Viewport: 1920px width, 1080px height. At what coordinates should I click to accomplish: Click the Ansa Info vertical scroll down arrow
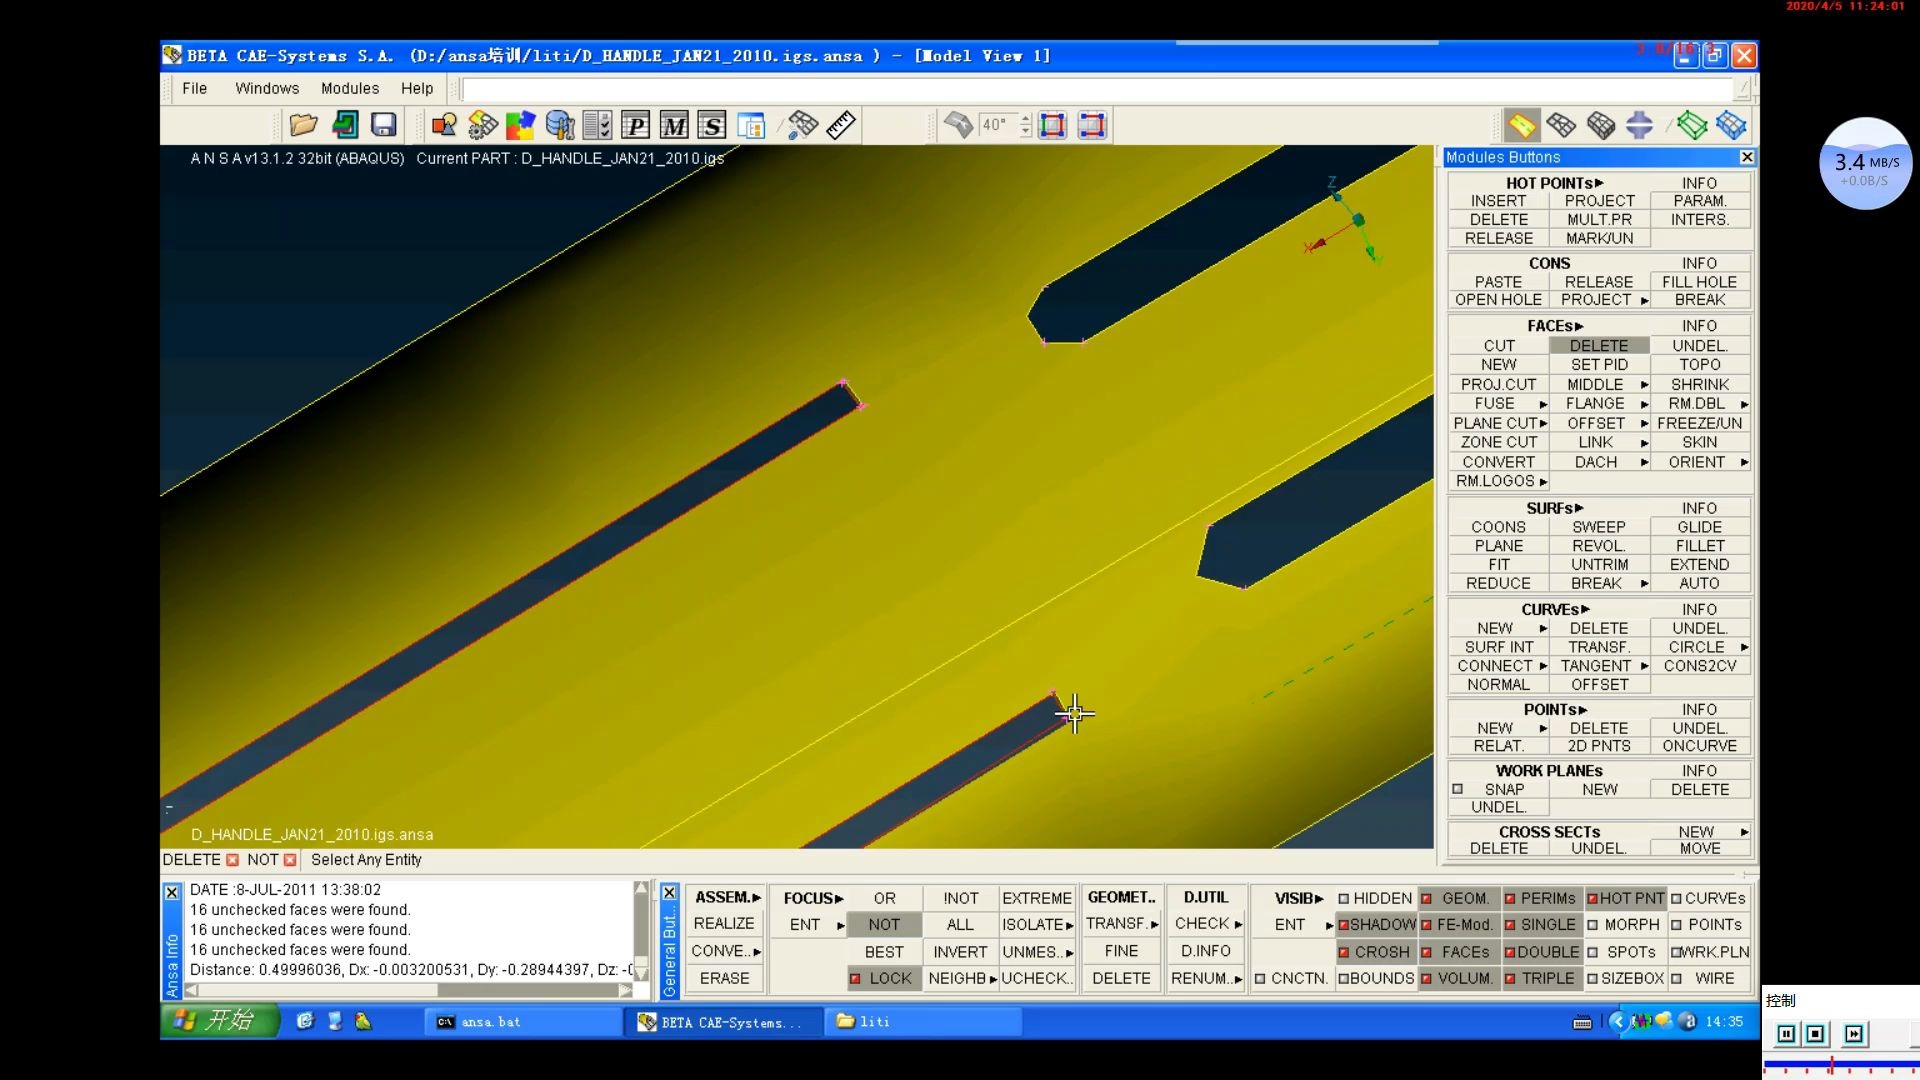(641, 974)
